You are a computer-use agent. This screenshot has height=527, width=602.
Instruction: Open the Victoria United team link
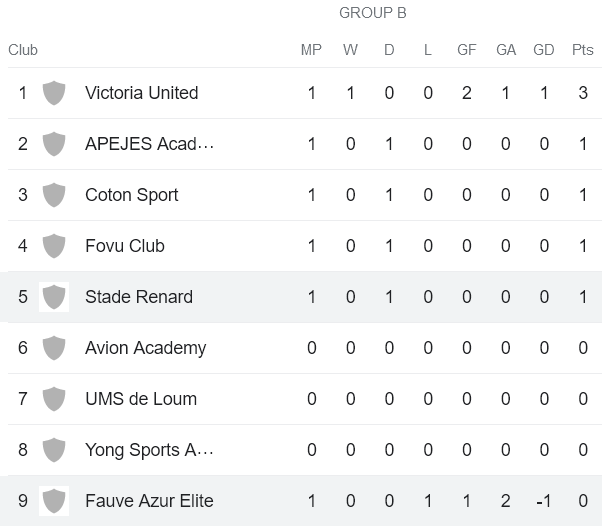coord(141,93)
